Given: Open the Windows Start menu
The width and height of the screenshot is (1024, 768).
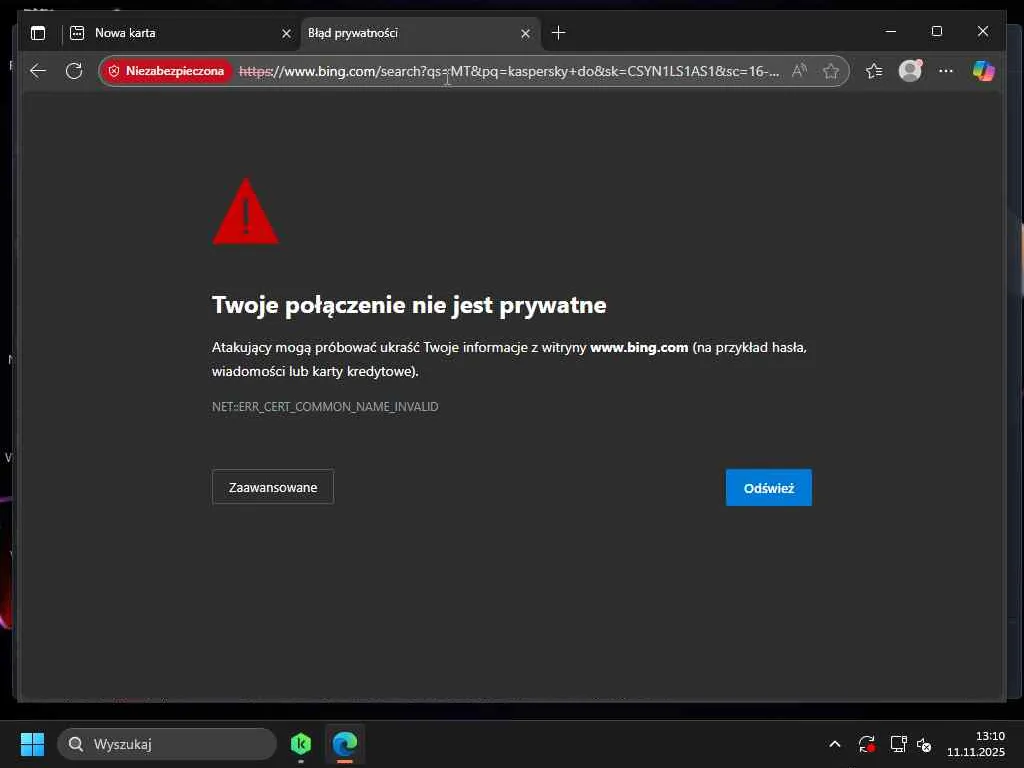Looking at the screenshot, I should [32, 744].
